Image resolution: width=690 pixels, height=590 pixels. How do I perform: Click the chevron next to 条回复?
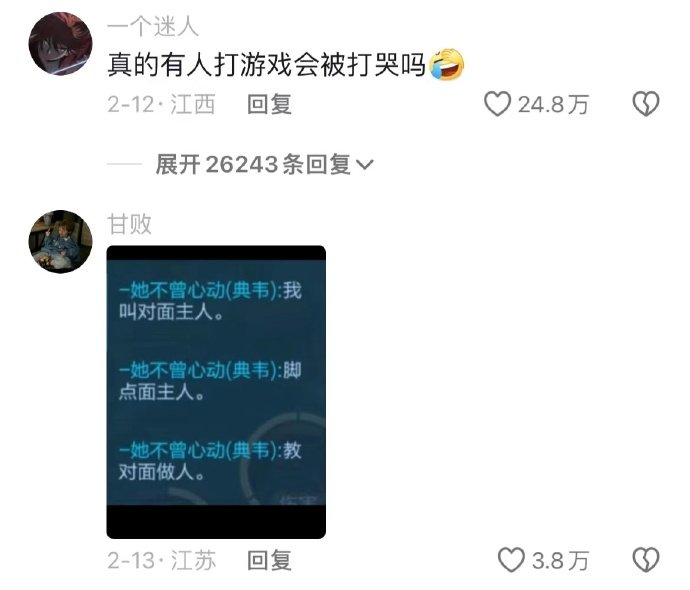[364, 165]
